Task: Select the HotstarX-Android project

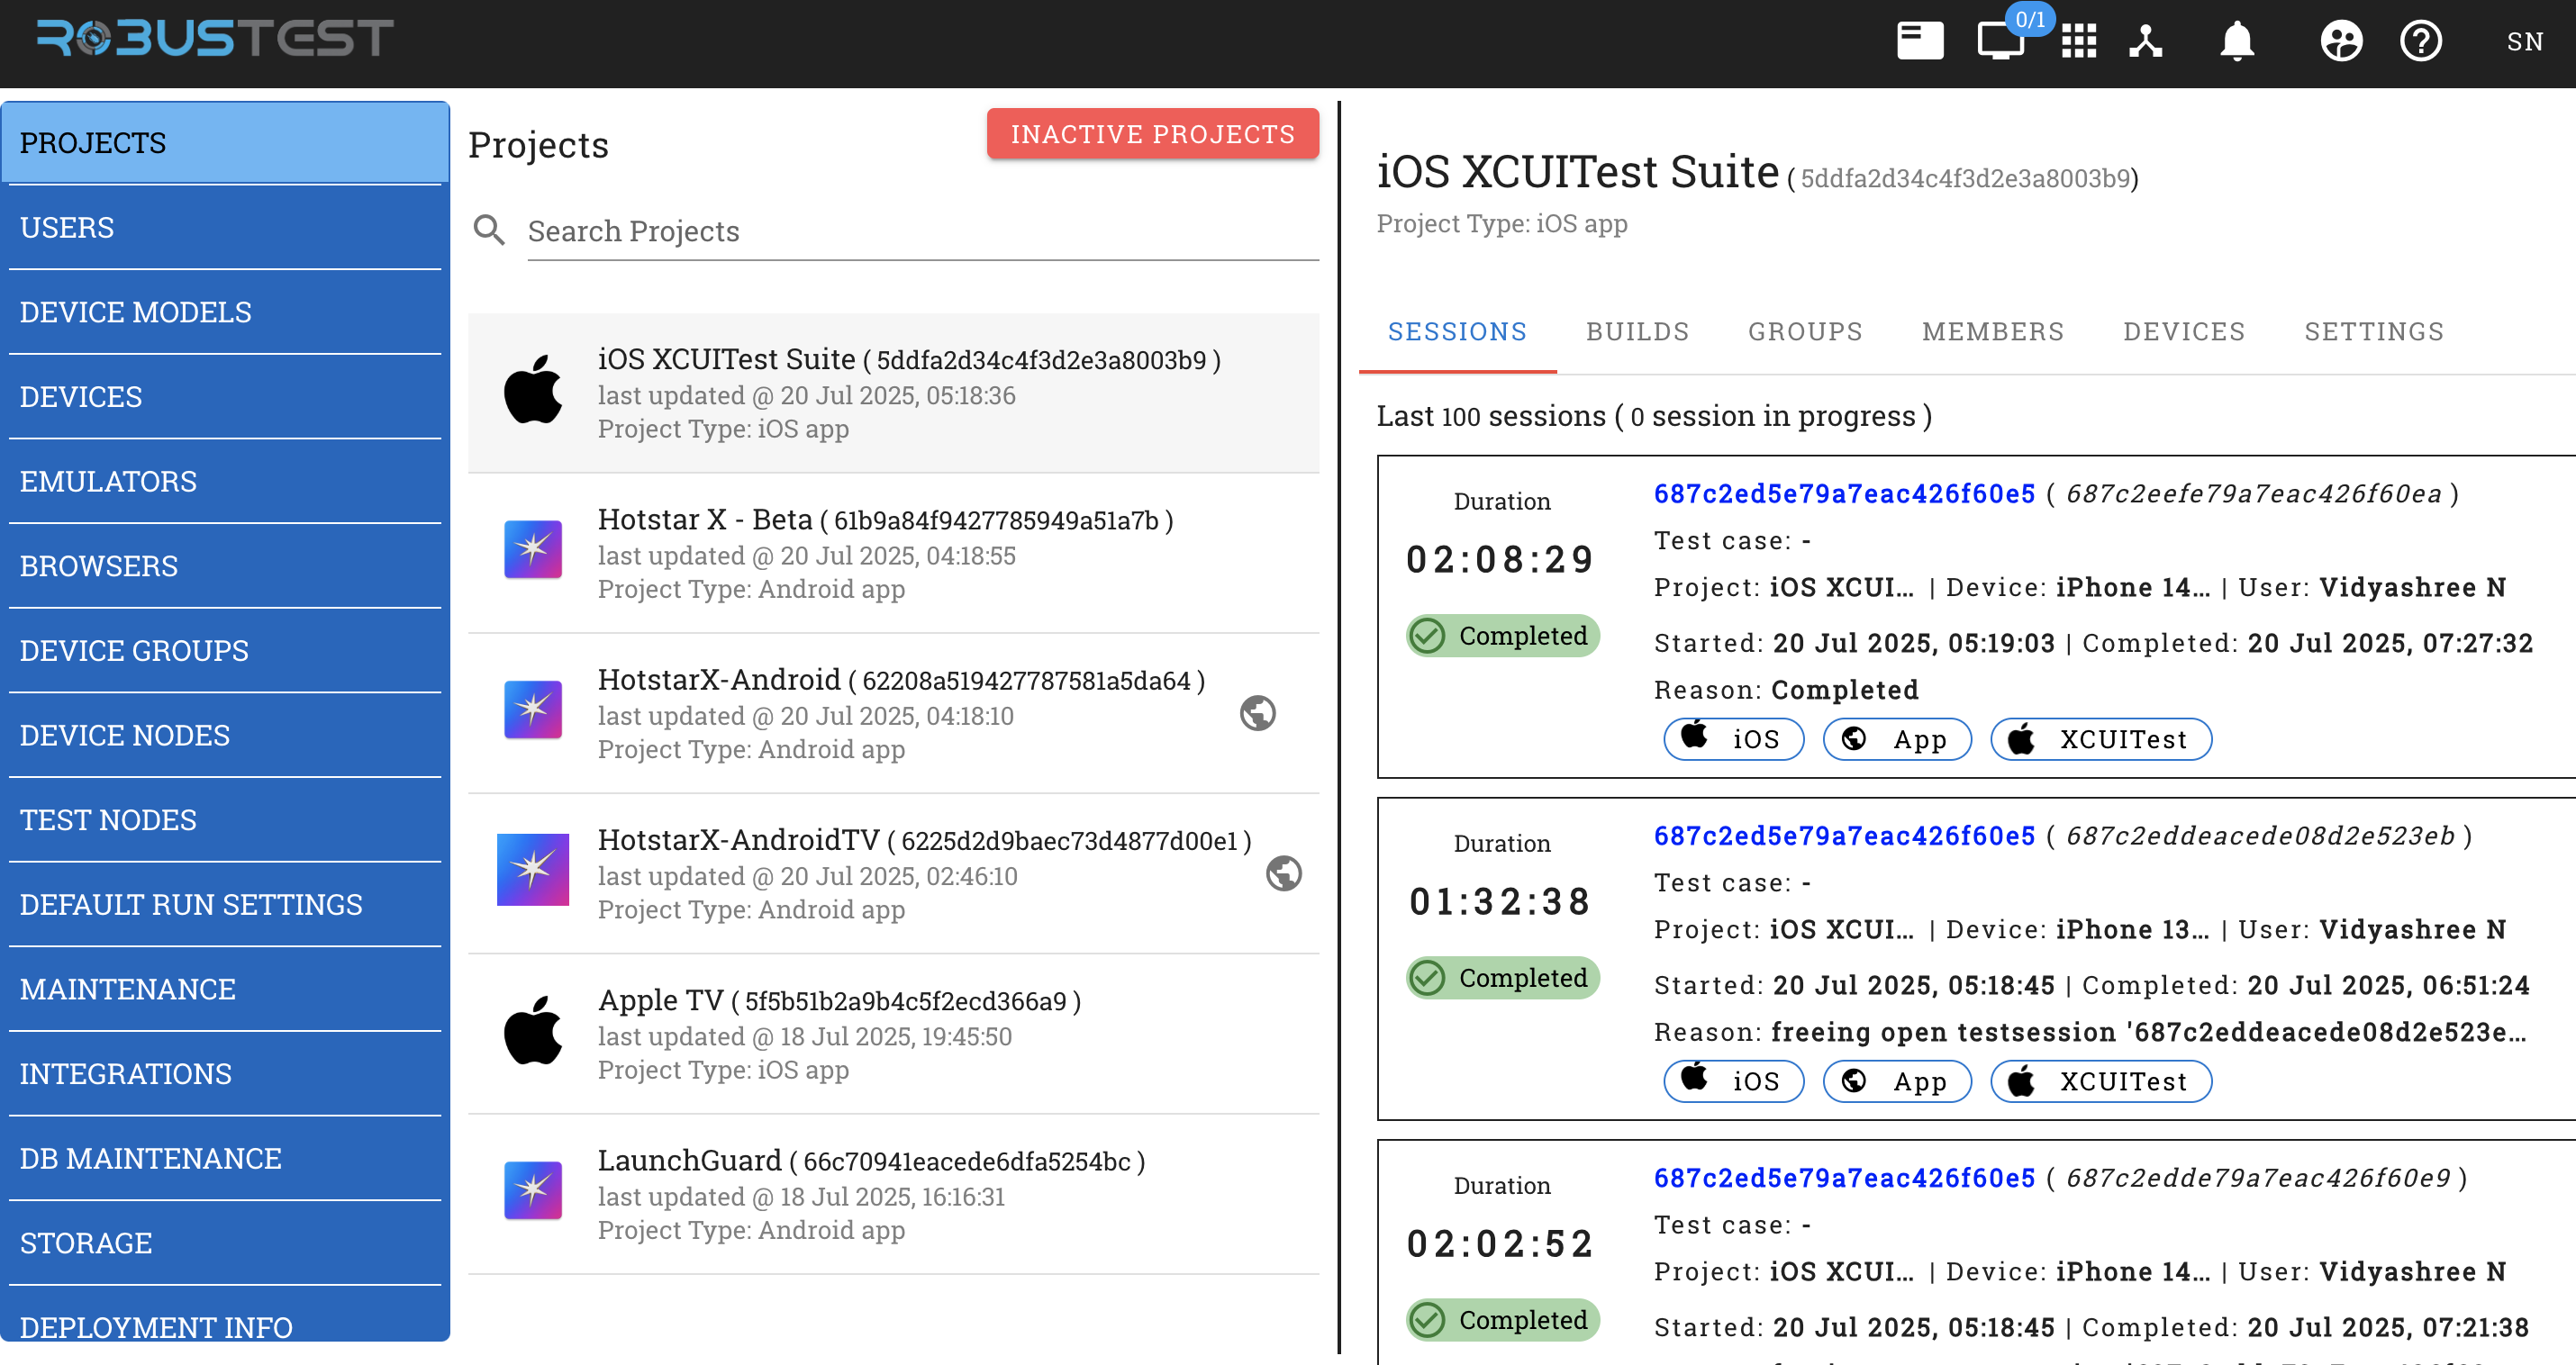Action: (893, 713)
